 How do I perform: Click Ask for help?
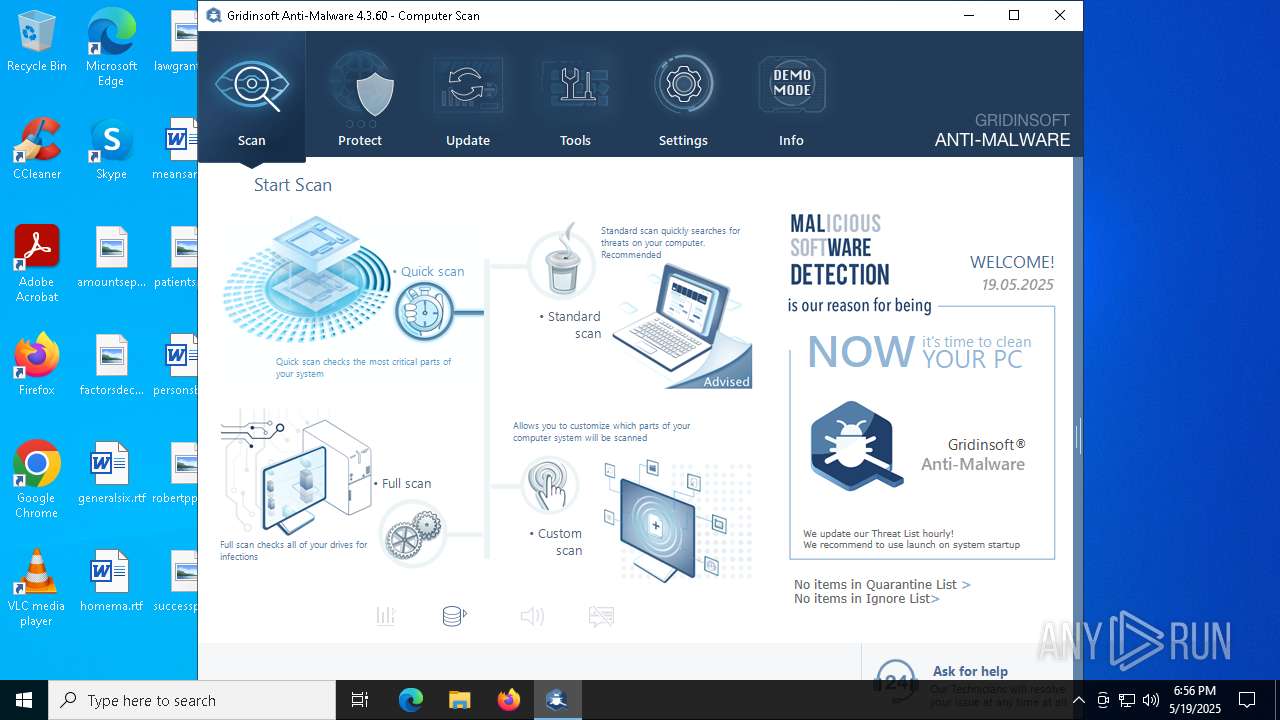(x=970, y=671)
